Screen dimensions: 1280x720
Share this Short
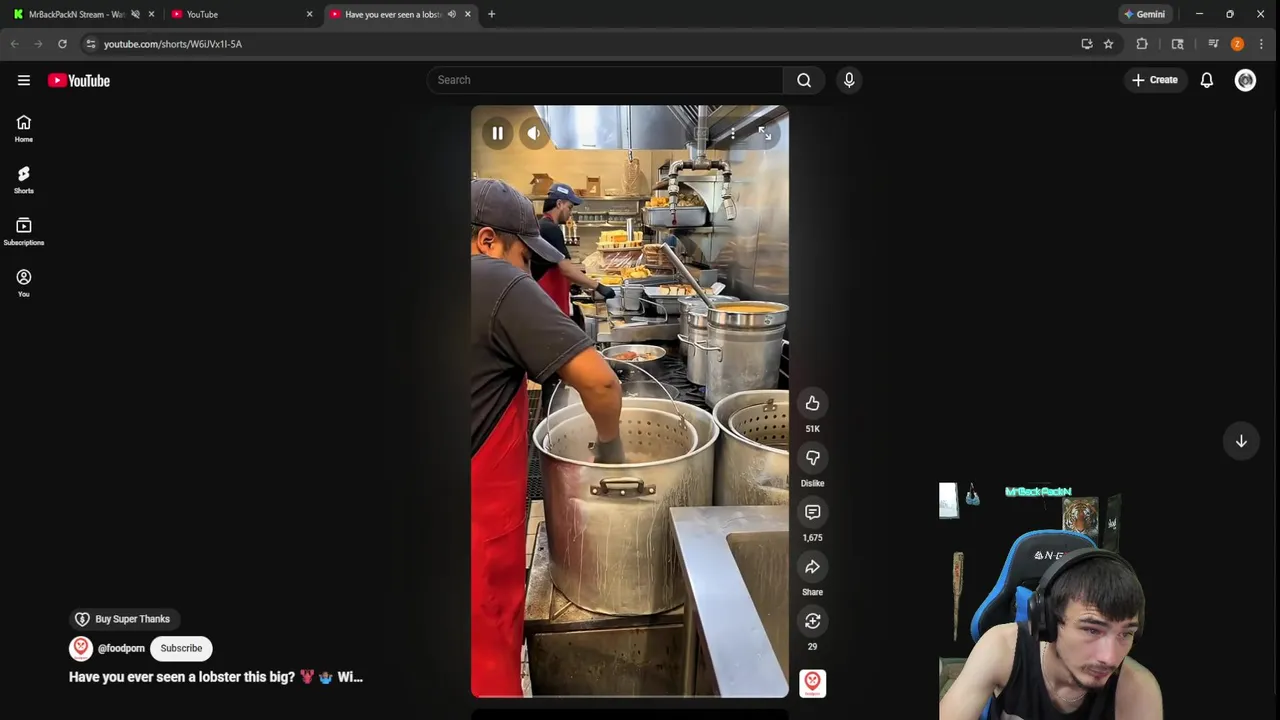tap(812, 567)
